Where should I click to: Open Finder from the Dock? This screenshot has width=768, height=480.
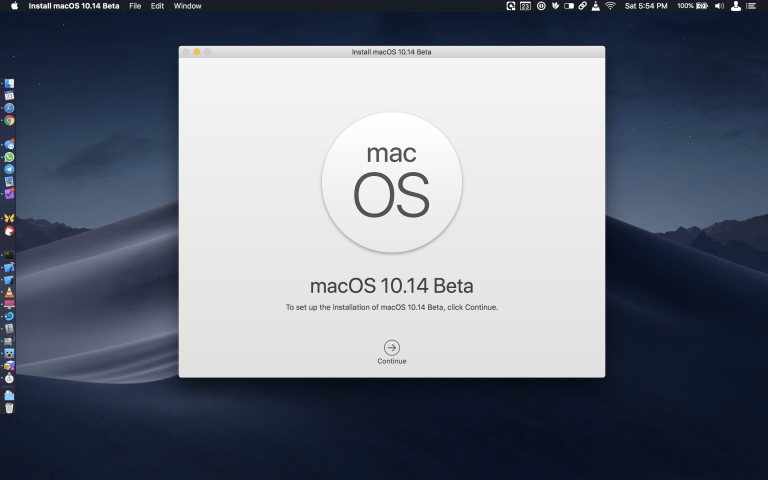9,84
